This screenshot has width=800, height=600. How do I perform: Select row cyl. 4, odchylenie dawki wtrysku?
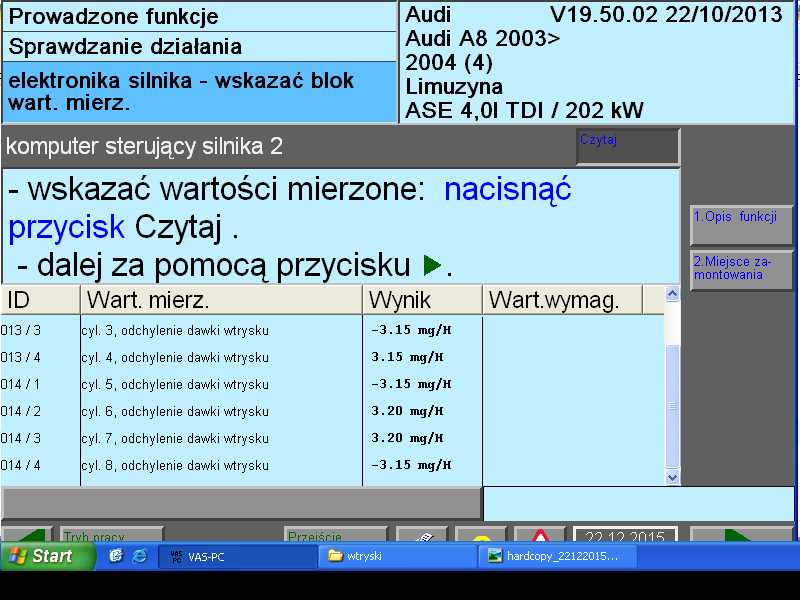point(332,357)
